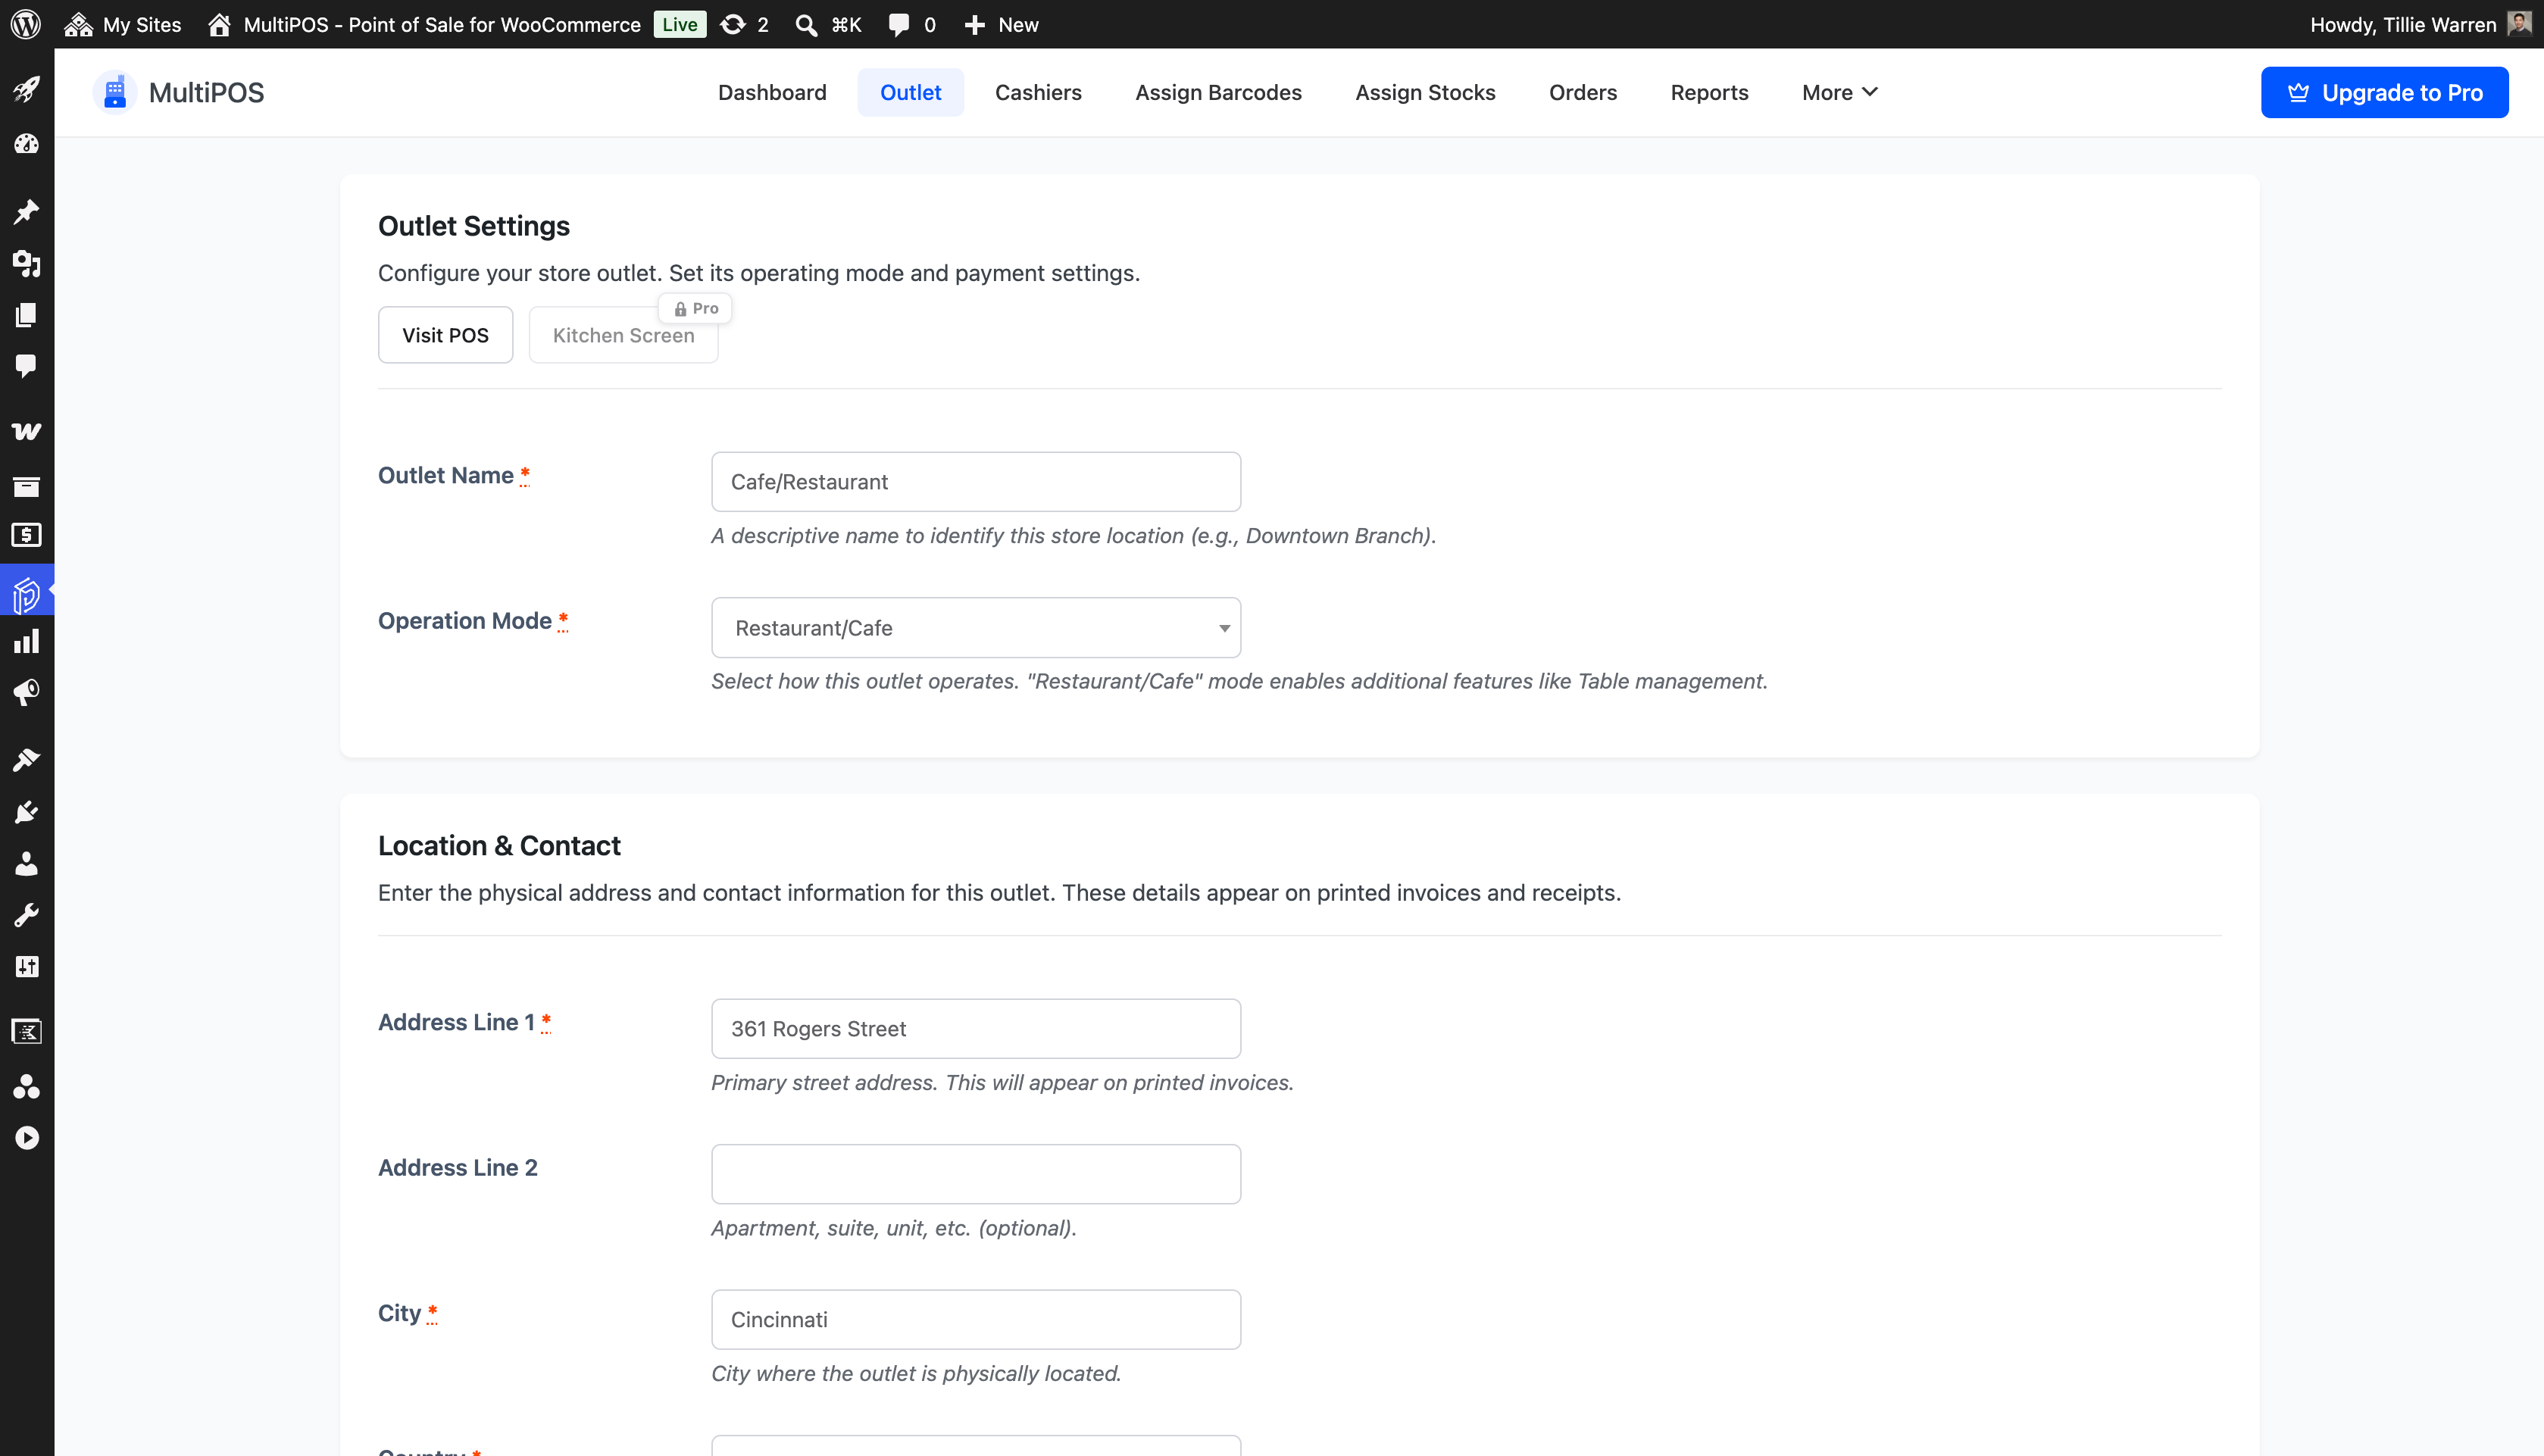Focus the empty Address Line 2 field

click(976, 1174)
